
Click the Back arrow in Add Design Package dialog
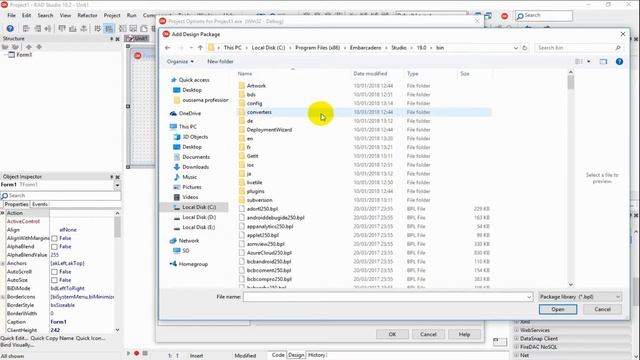click(x=168, y=48)
